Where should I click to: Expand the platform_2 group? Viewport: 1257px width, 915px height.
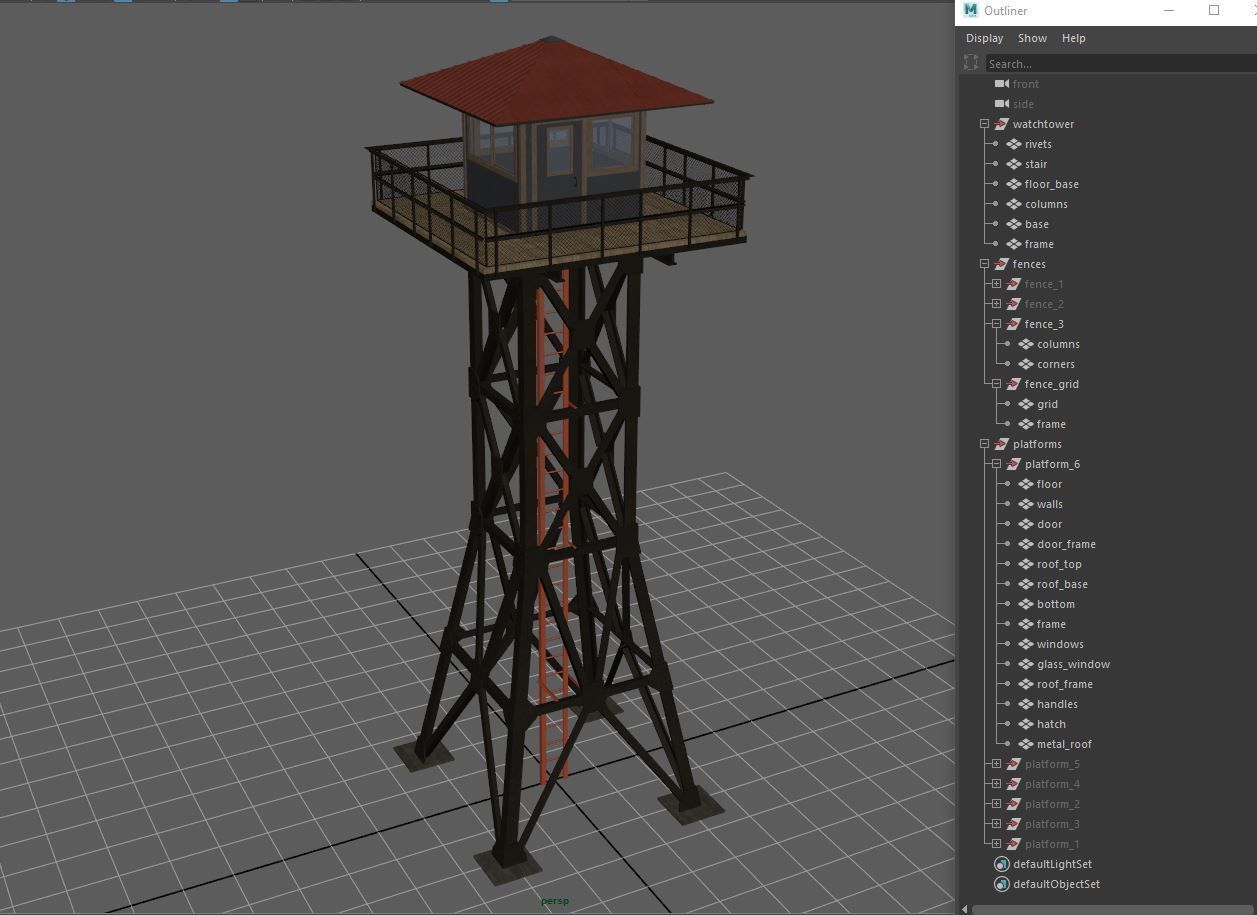996,804
